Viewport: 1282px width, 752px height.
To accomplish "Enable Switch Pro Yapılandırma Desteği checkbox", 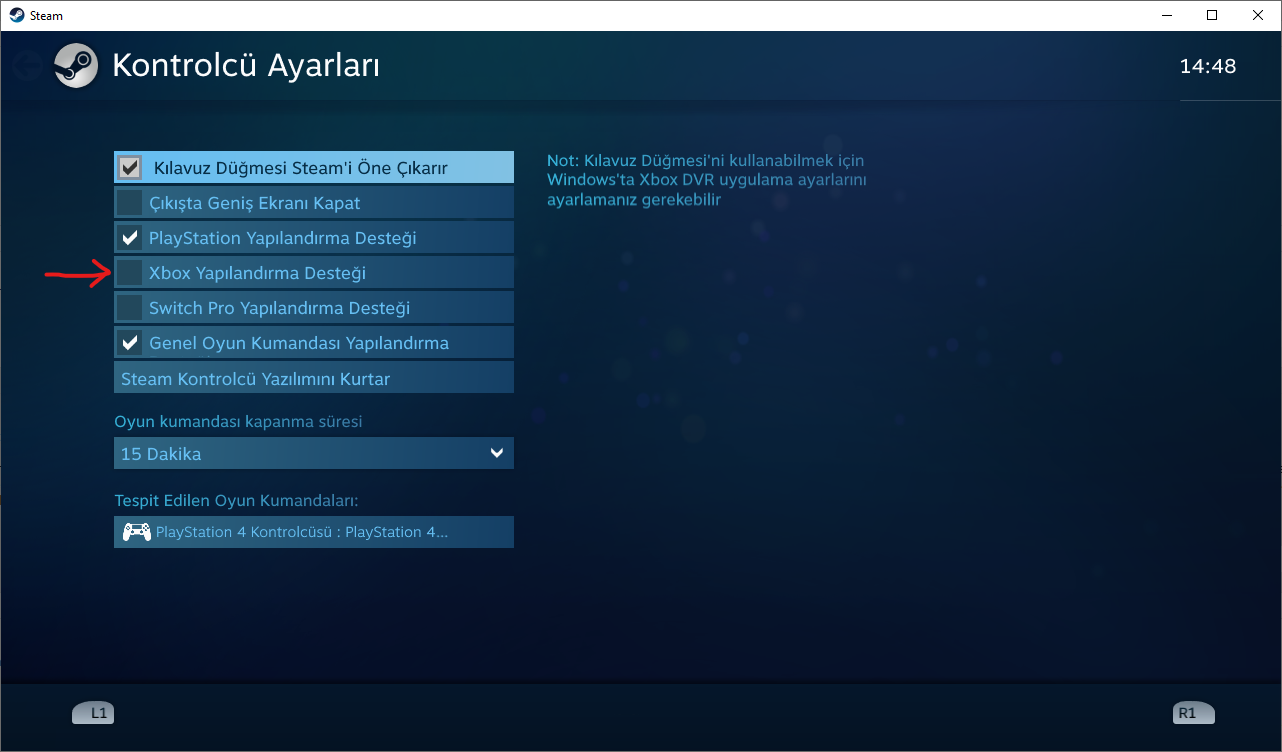I will [x=129, y=307].
